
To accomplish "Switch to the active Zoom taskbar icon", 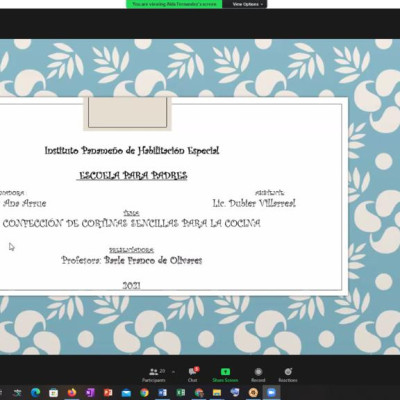I will 272,393.
